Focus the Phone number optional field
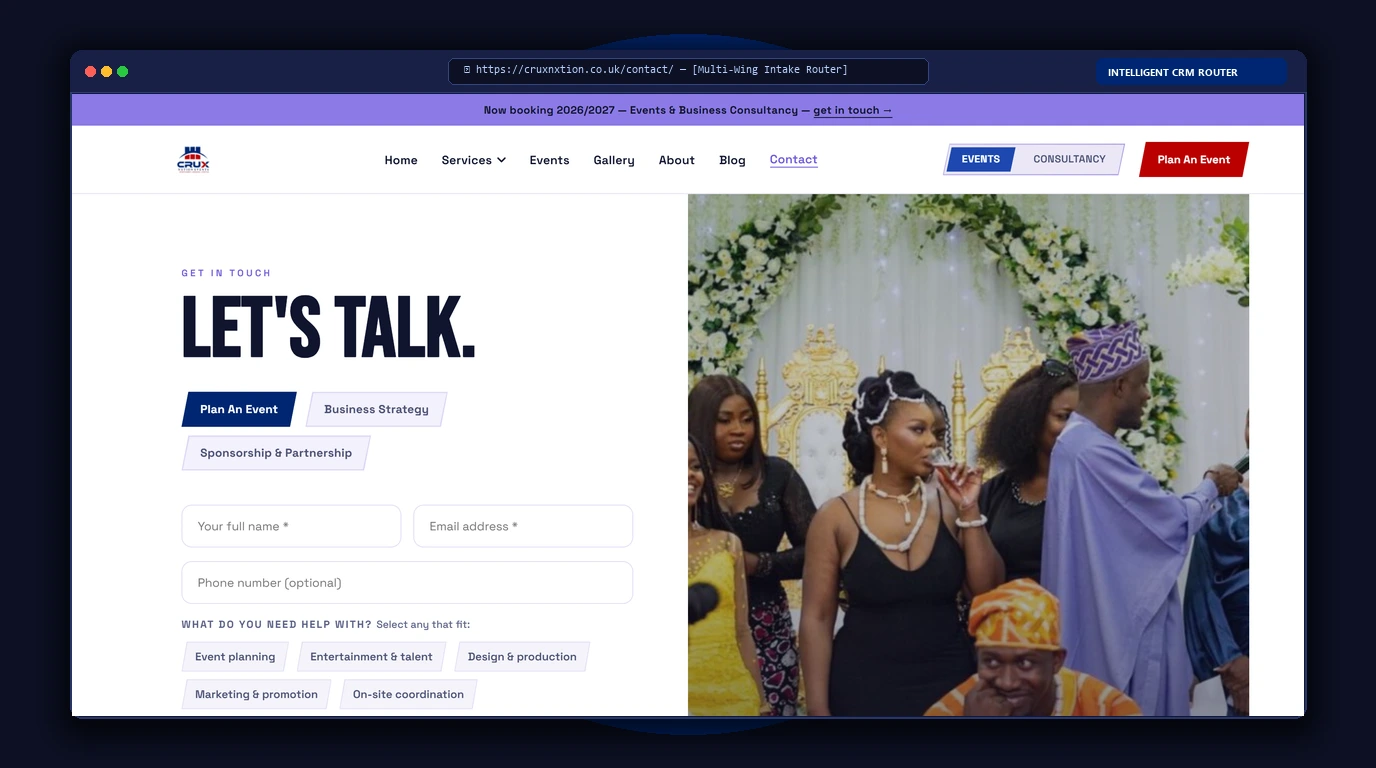 (407, 583)
